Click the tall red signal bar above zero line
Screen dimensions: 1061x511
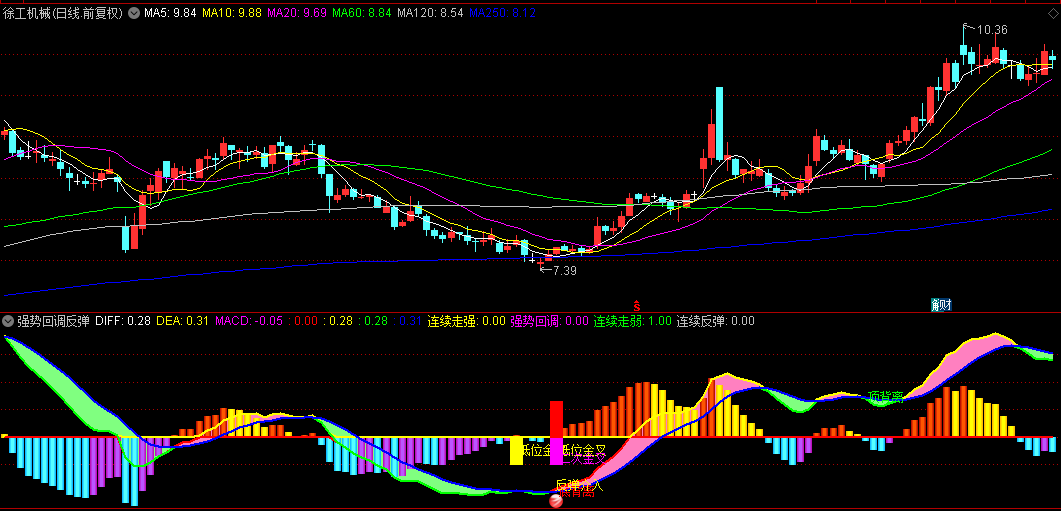pyautogui.click(x=556, y=419)
